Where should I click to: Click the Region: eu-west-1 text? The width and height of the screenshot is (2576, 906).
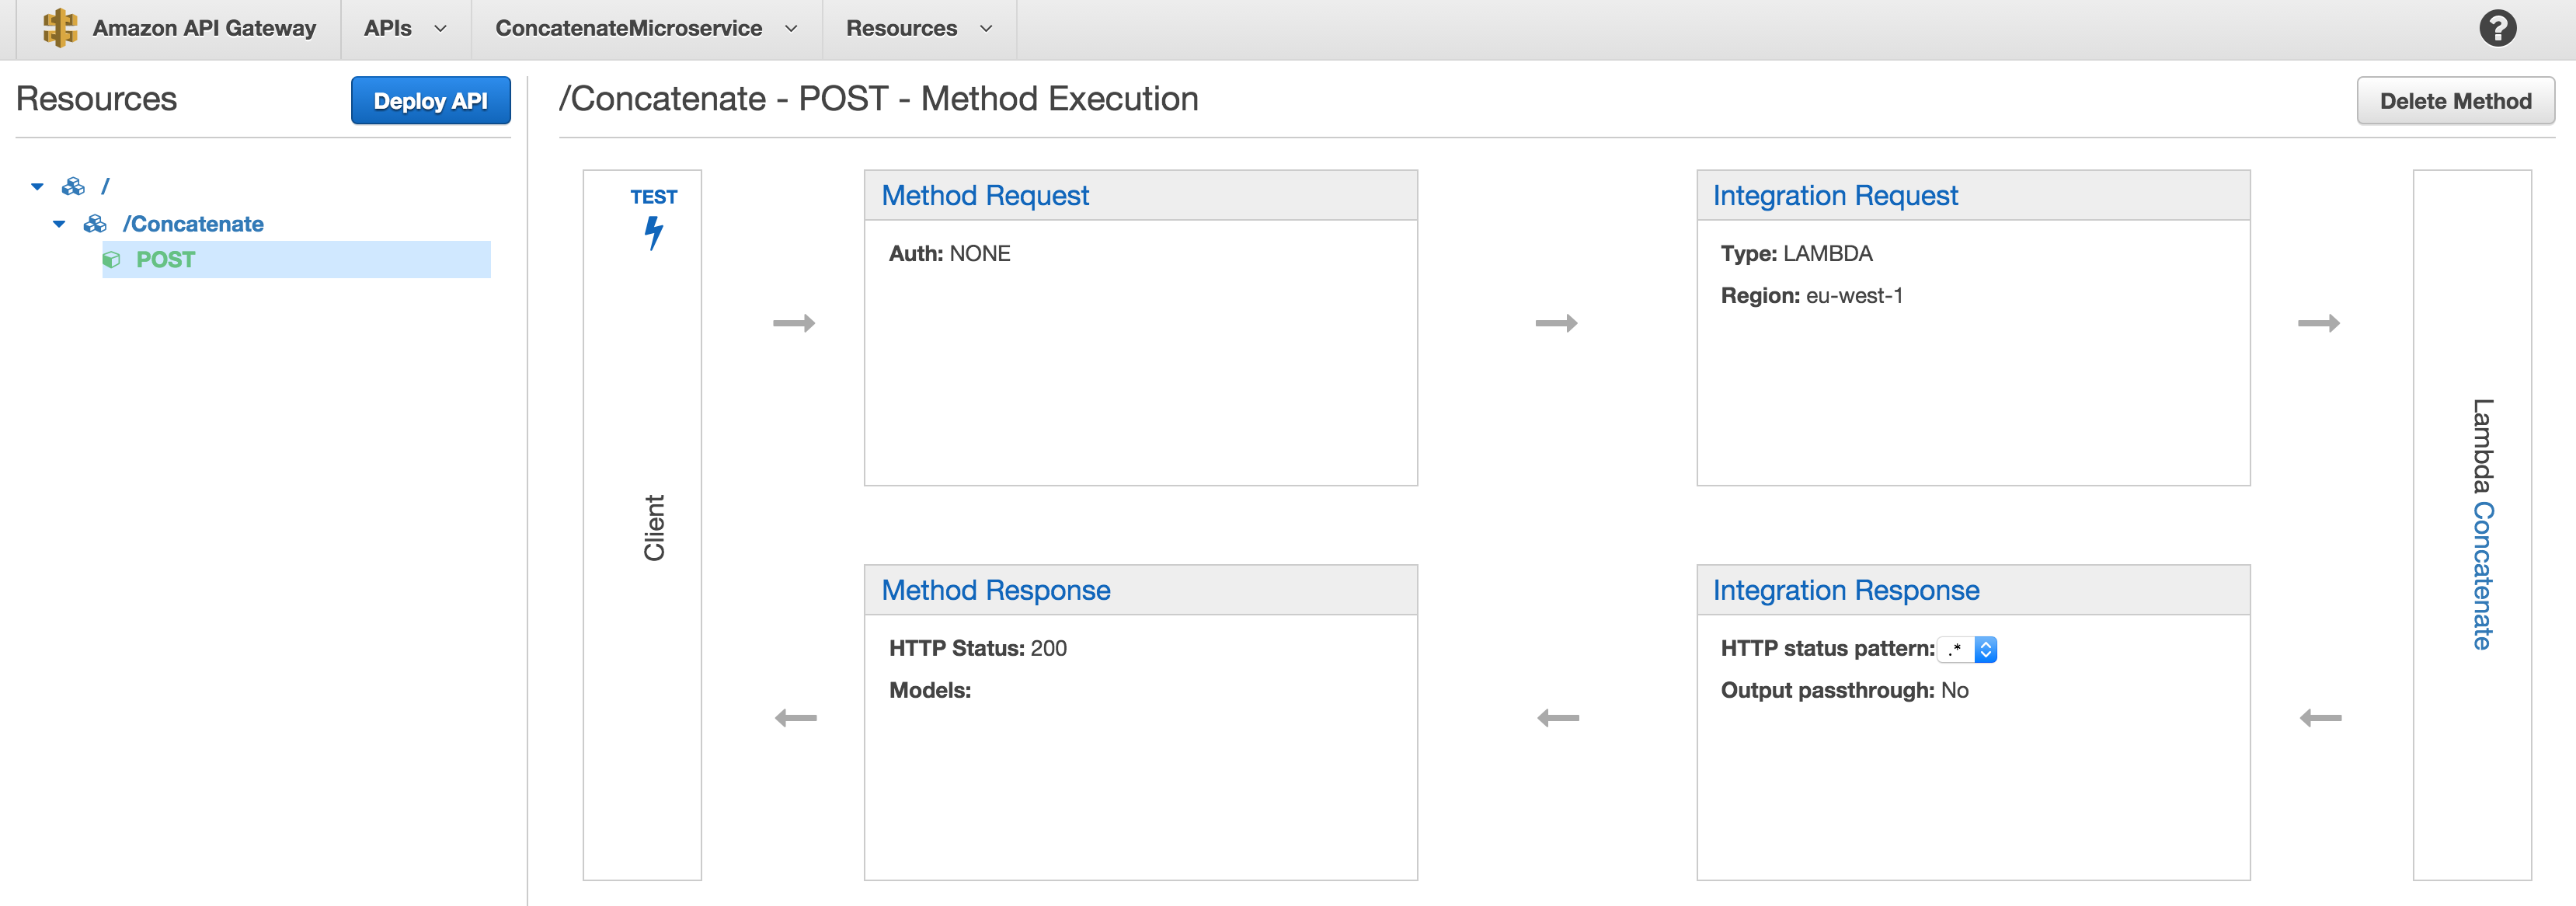click(x=1811, y=296)
